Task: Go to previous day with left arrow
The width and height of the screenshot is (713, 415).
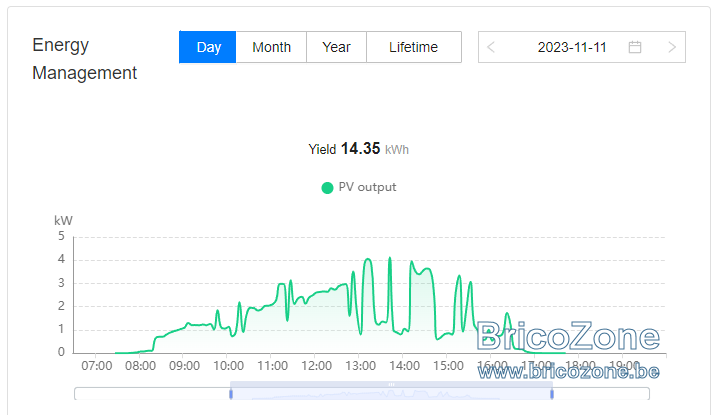Action: click(x=491, y=47)
